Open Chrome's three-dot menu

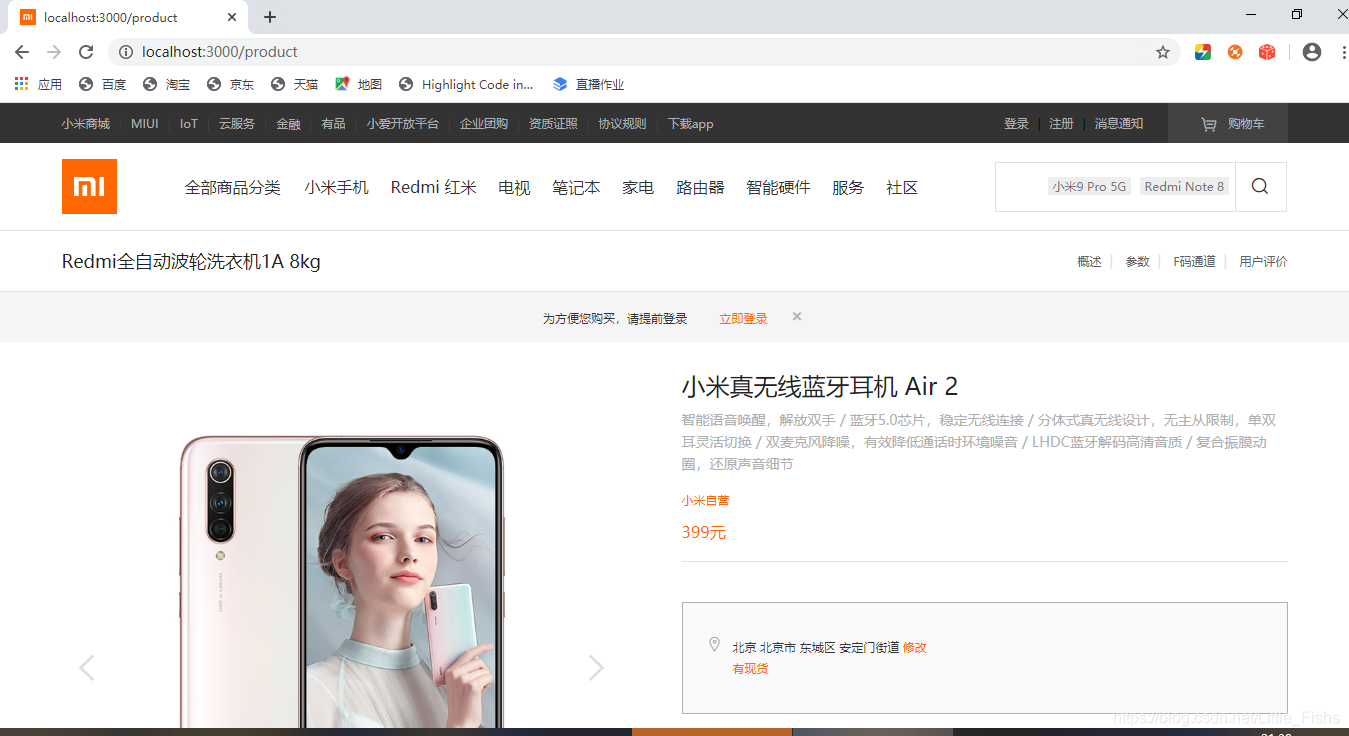click(1341, 51)
